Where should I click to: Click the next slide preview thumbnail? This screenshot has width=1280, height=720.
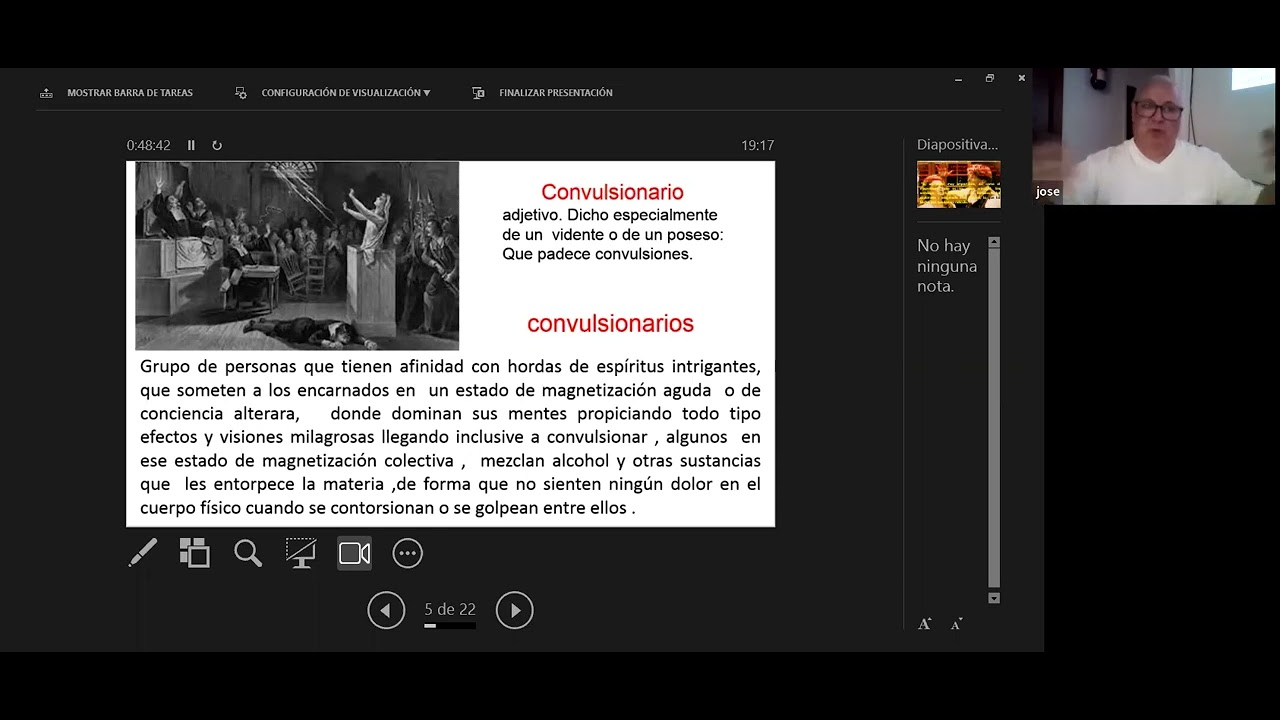(x=959, y=184)
